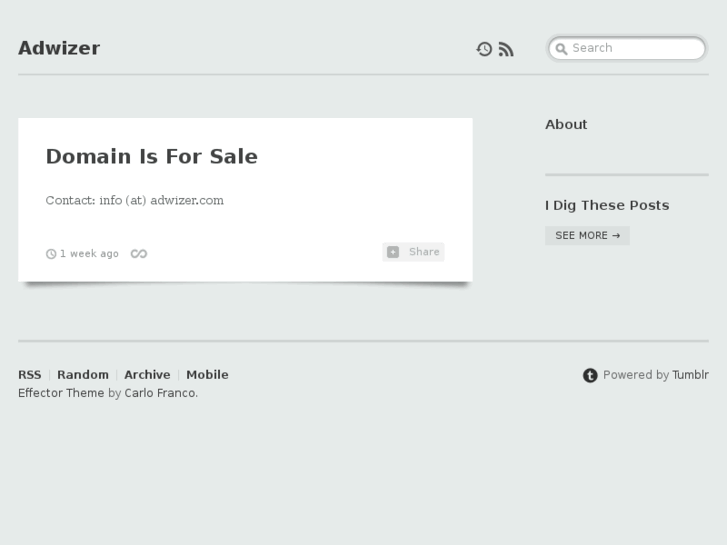727x545 pixels.
Task: Visit Carlo Franco's link
Action: tap(160, 393)
